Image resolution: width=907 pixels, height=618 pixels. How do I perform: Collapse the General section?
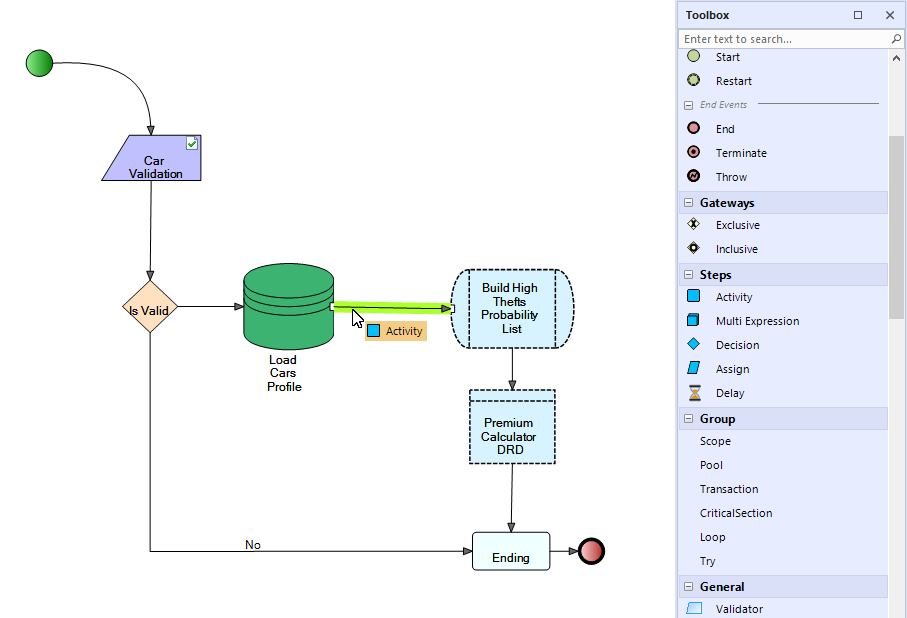[x=688, y=586]
